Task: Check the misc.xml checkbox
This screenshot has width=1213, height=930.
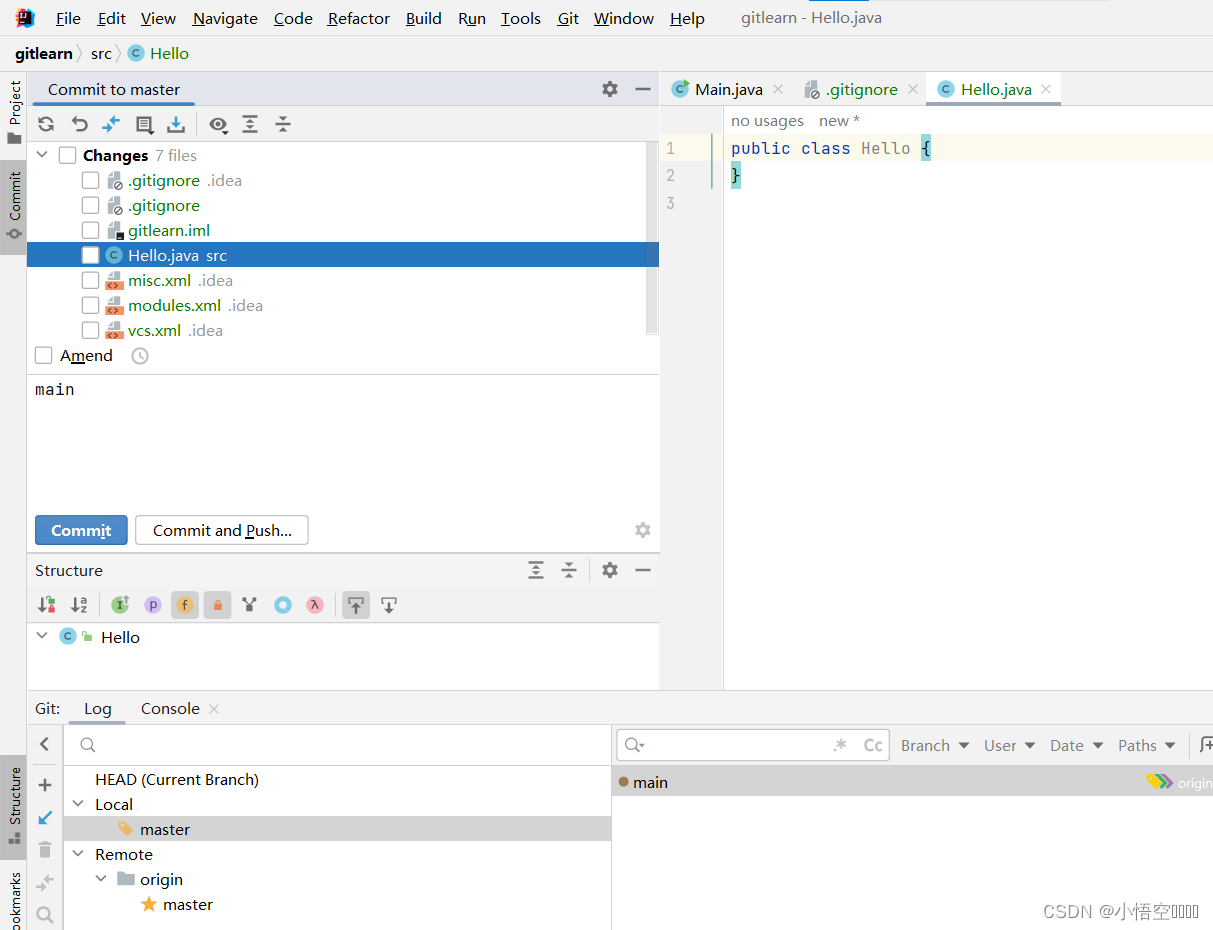Action: pyautogui.click(x=90, y=280)
